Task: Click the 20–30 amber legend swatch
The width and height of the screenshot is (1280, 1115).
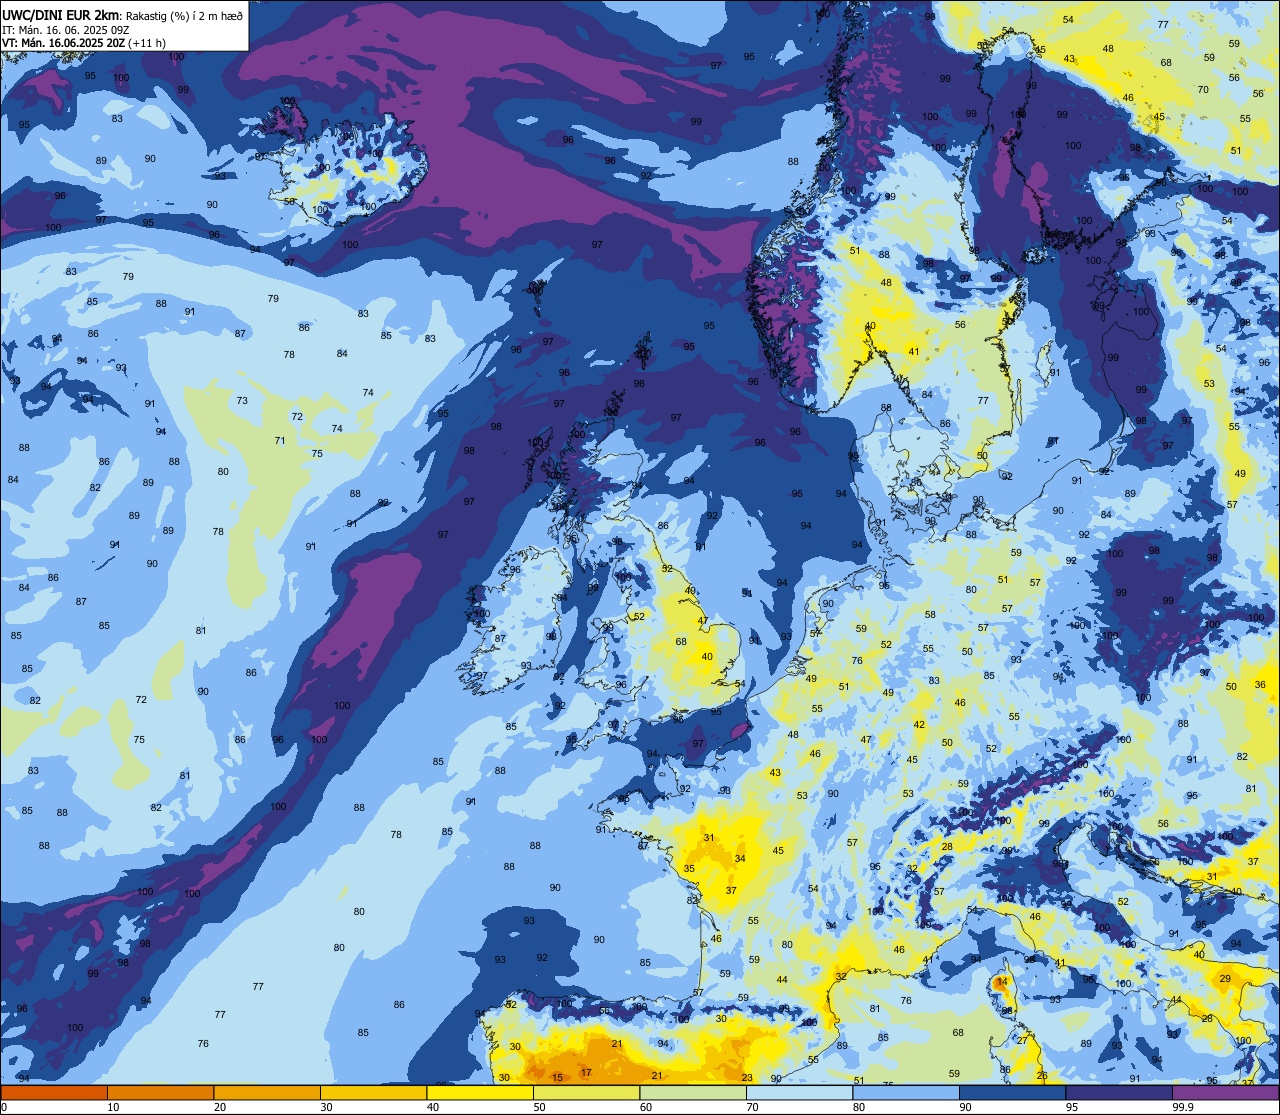Action: tap(267, 1092)
